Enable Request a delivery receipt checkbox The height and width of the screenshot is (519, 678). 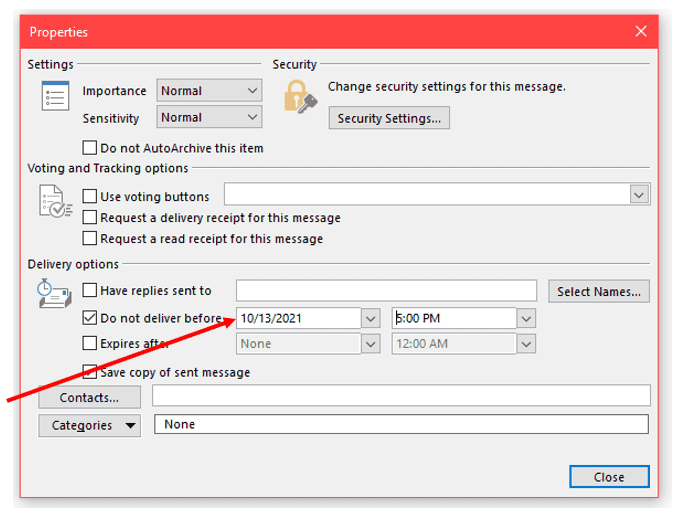(x=90, y=218)
